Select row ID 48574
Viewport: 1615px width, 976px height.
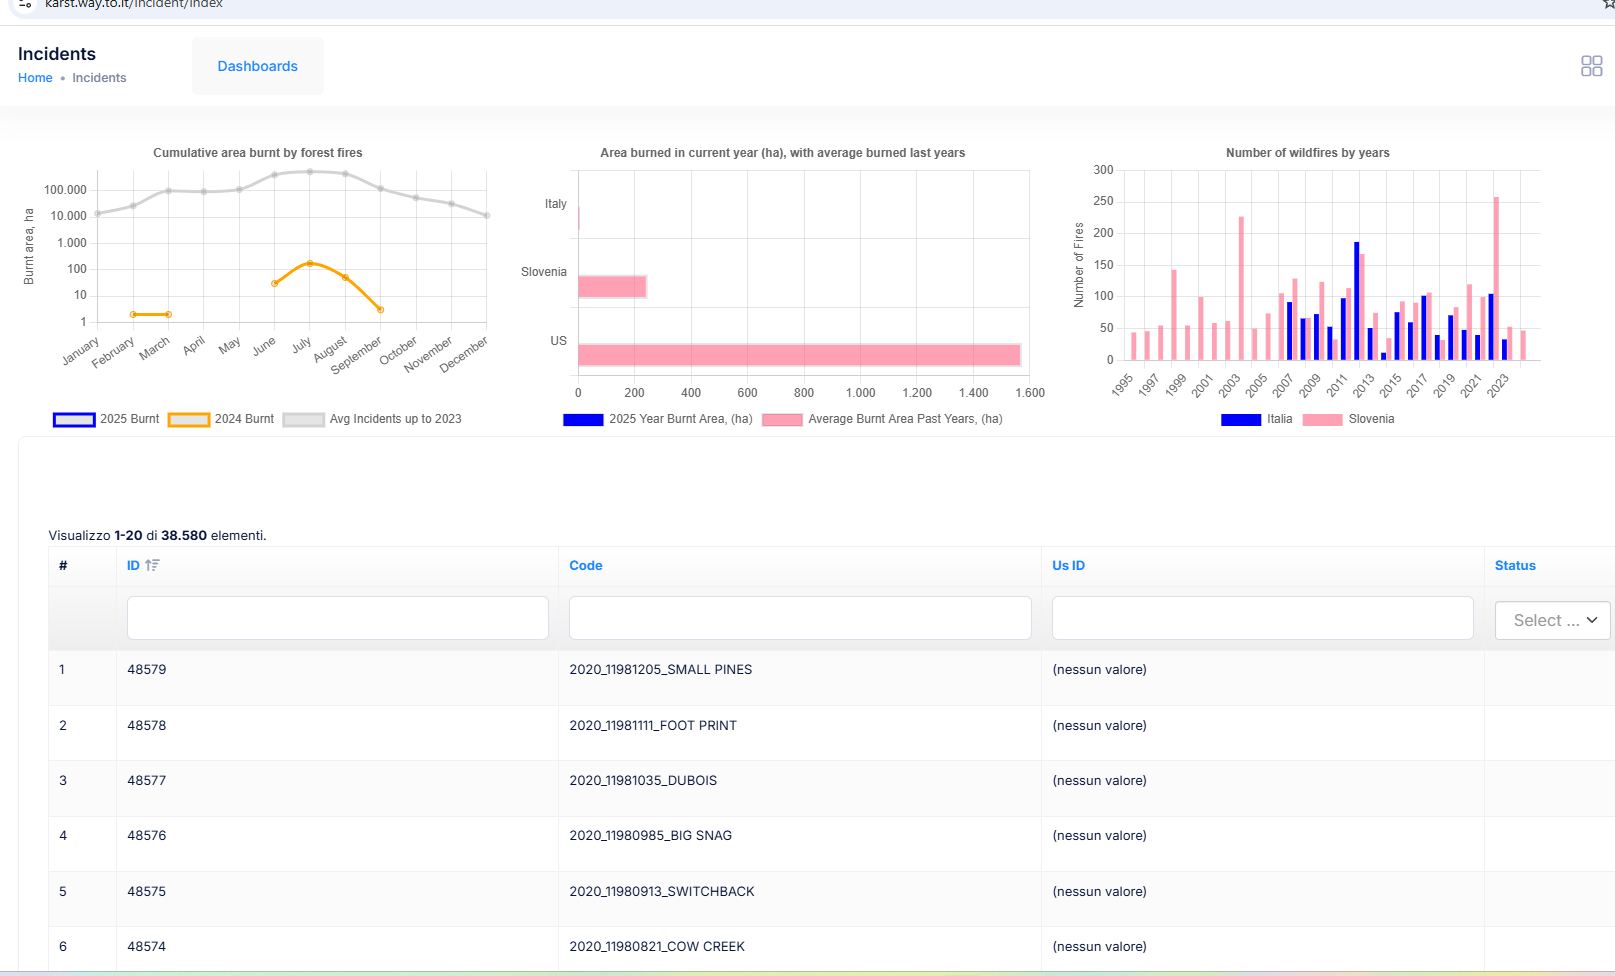point(147,947)
